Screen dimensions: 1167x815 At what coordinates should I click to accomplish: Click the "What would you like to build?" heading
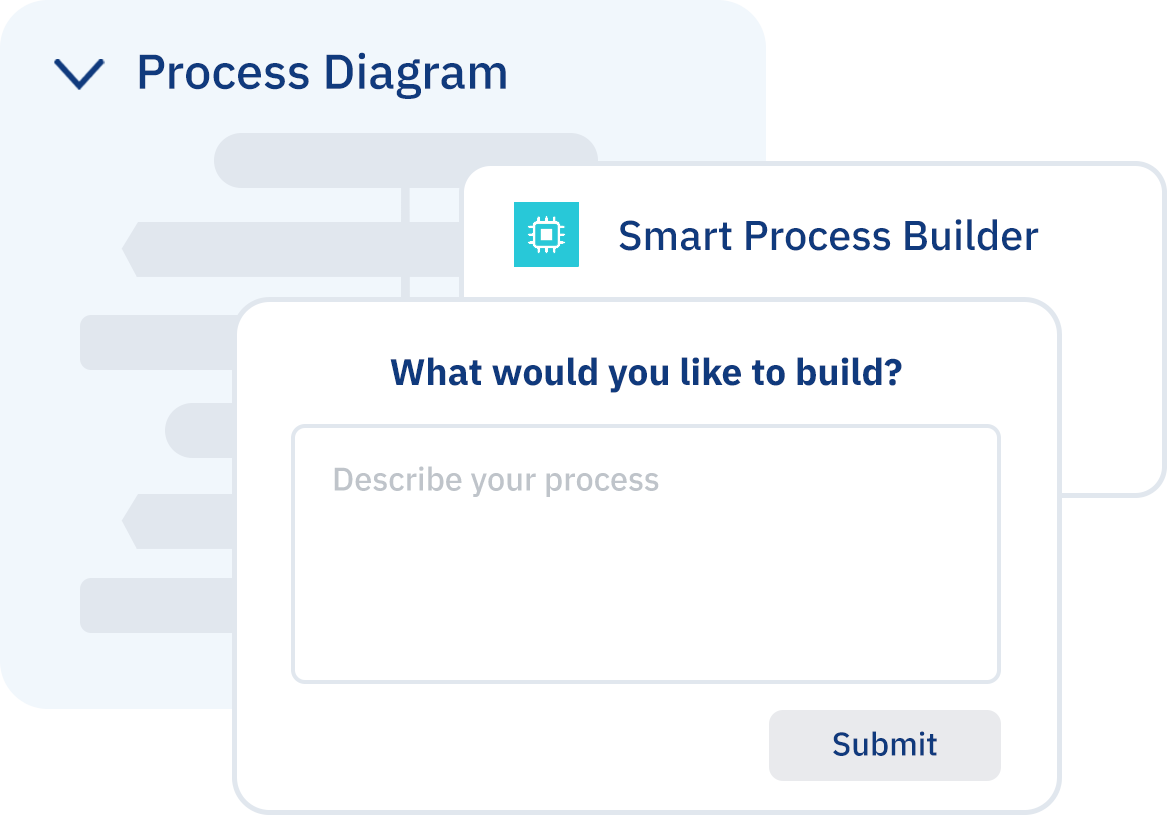(x=646, y=372)
